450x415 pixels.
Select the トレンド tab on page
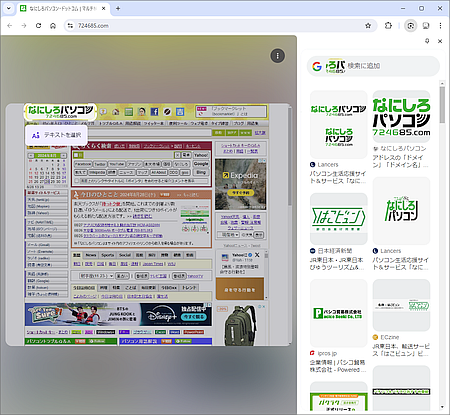(x=189, y=288)
